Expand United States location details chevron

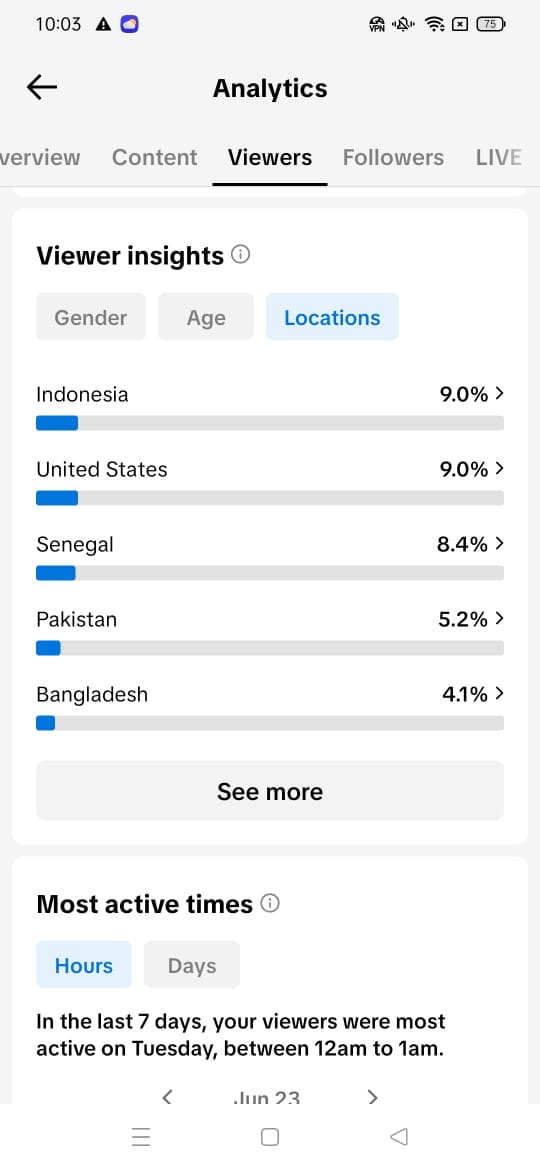500,469
